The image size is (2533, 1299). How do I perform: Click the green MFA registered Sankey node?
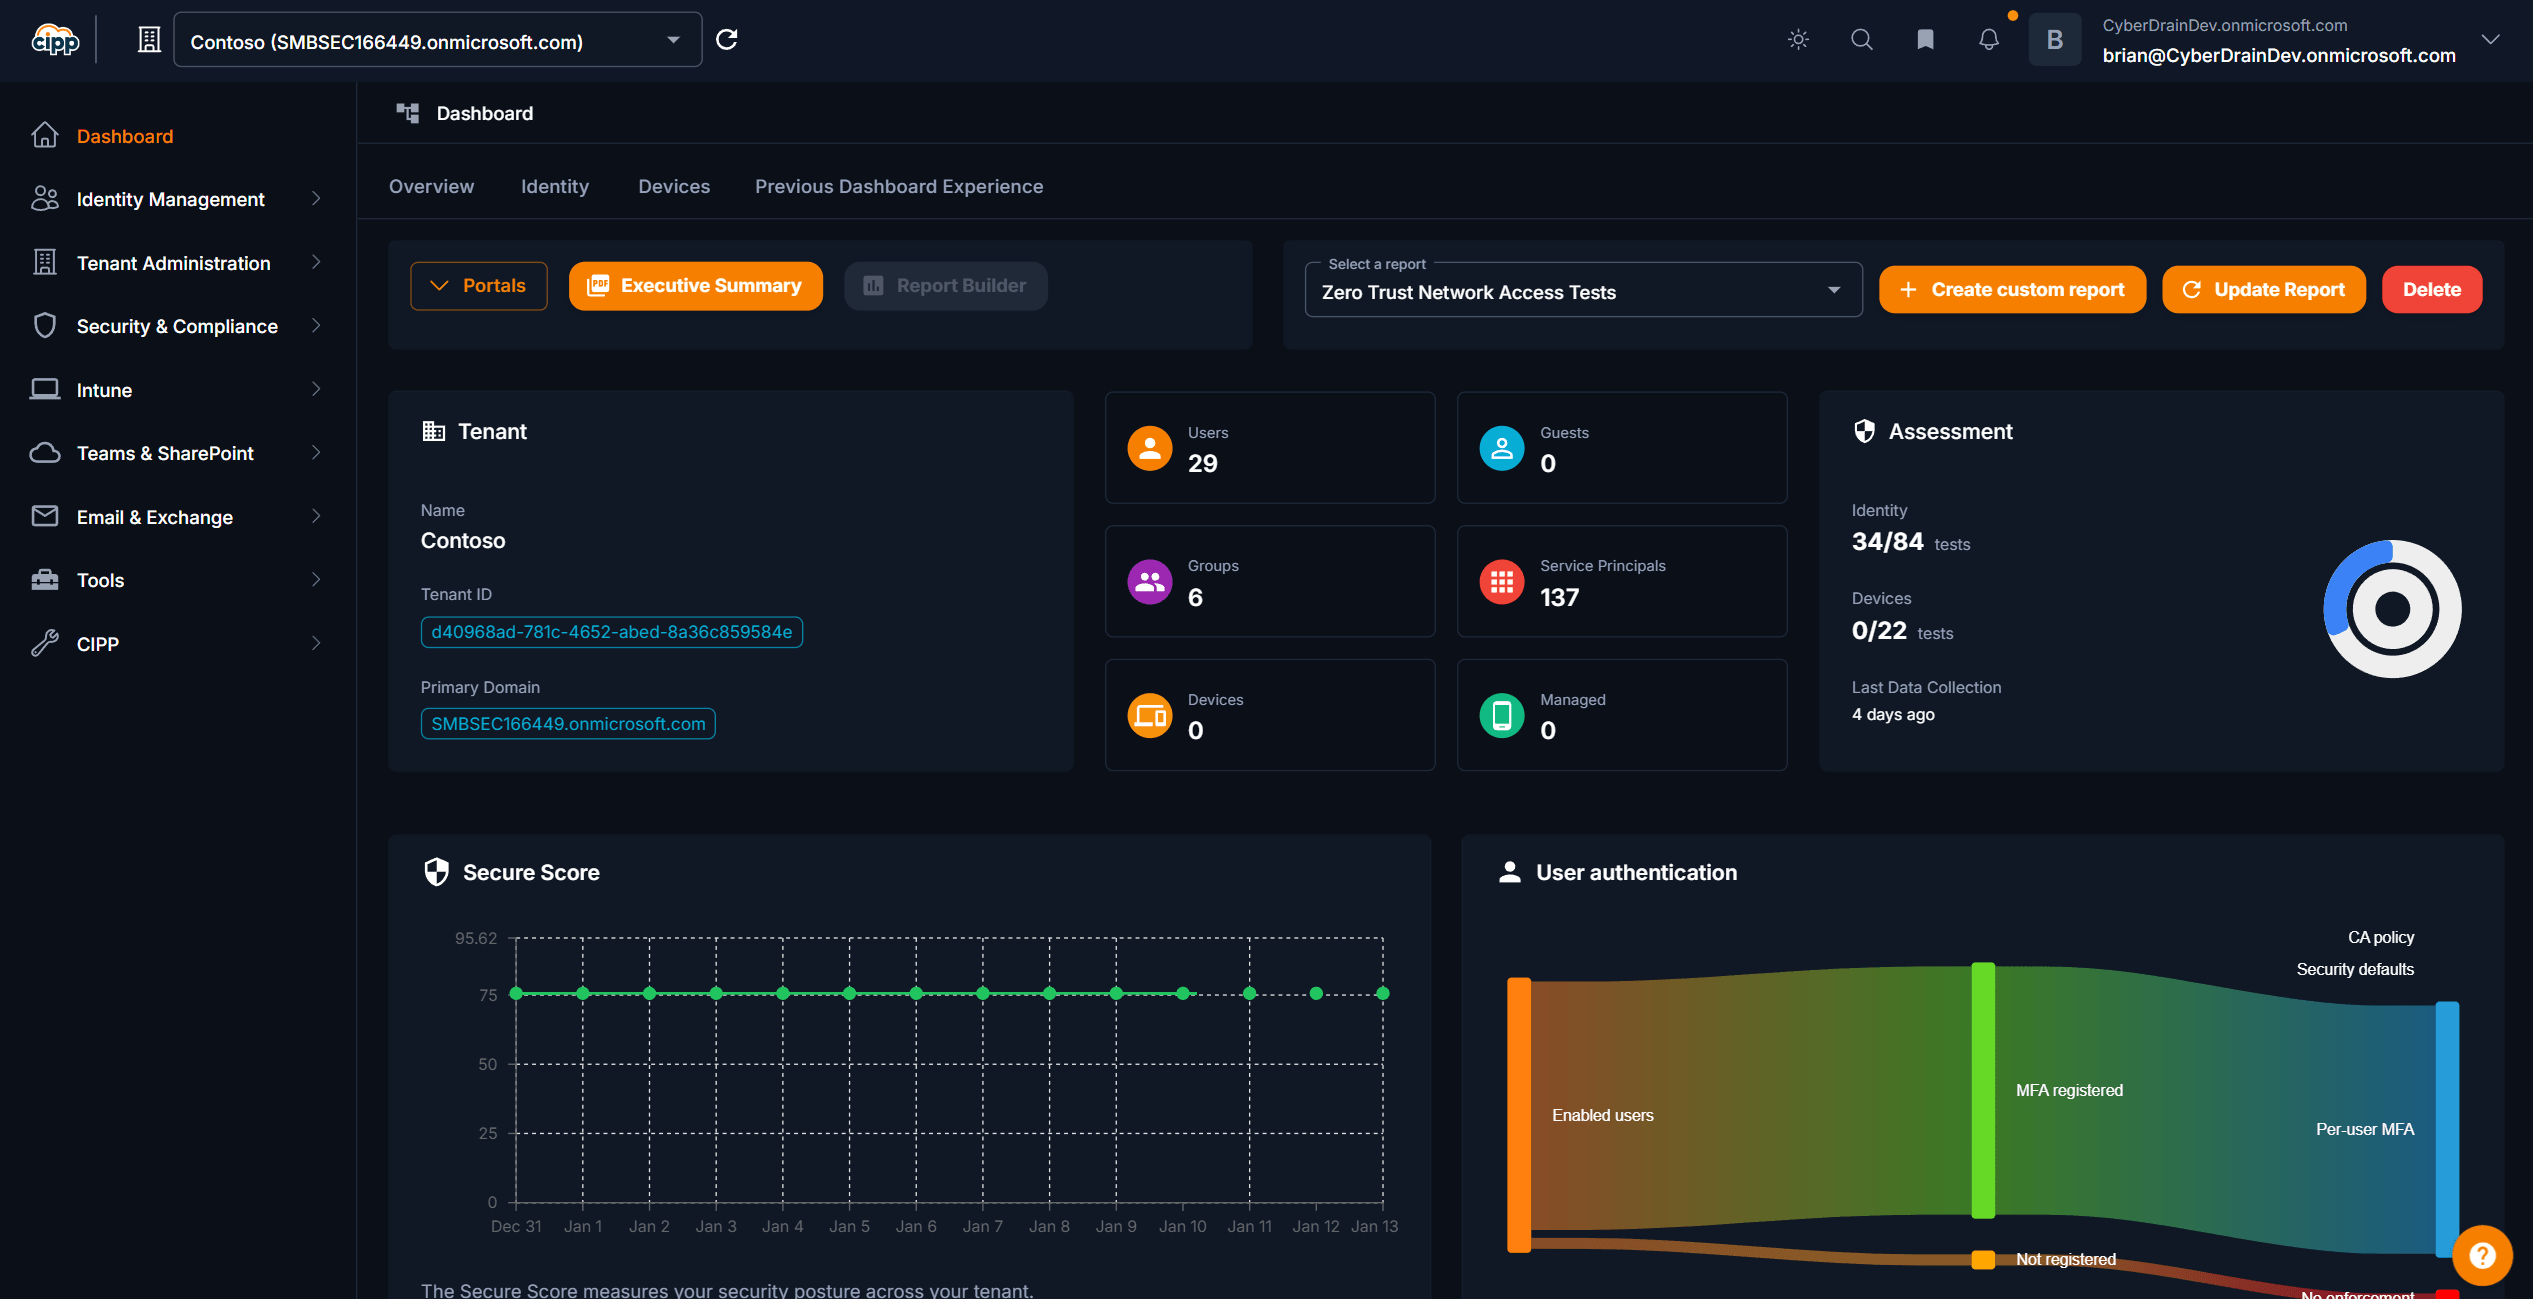(1983, 1090)
